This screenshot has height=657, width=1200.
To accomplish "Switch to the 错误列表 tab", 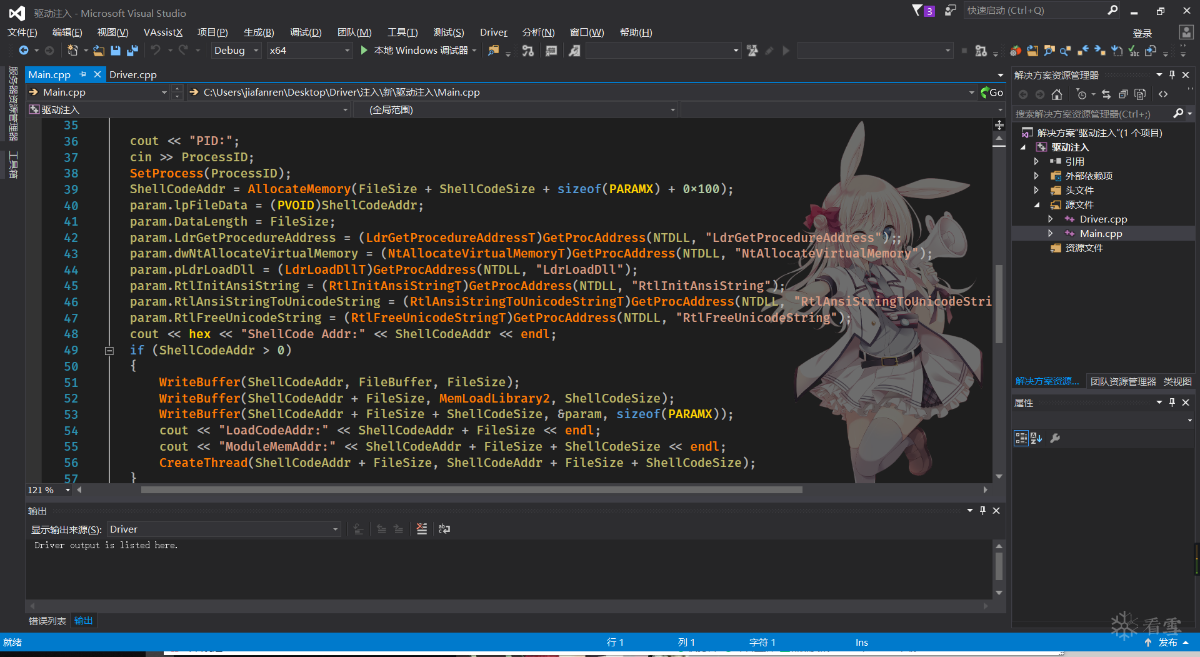I will pos(47,621).
